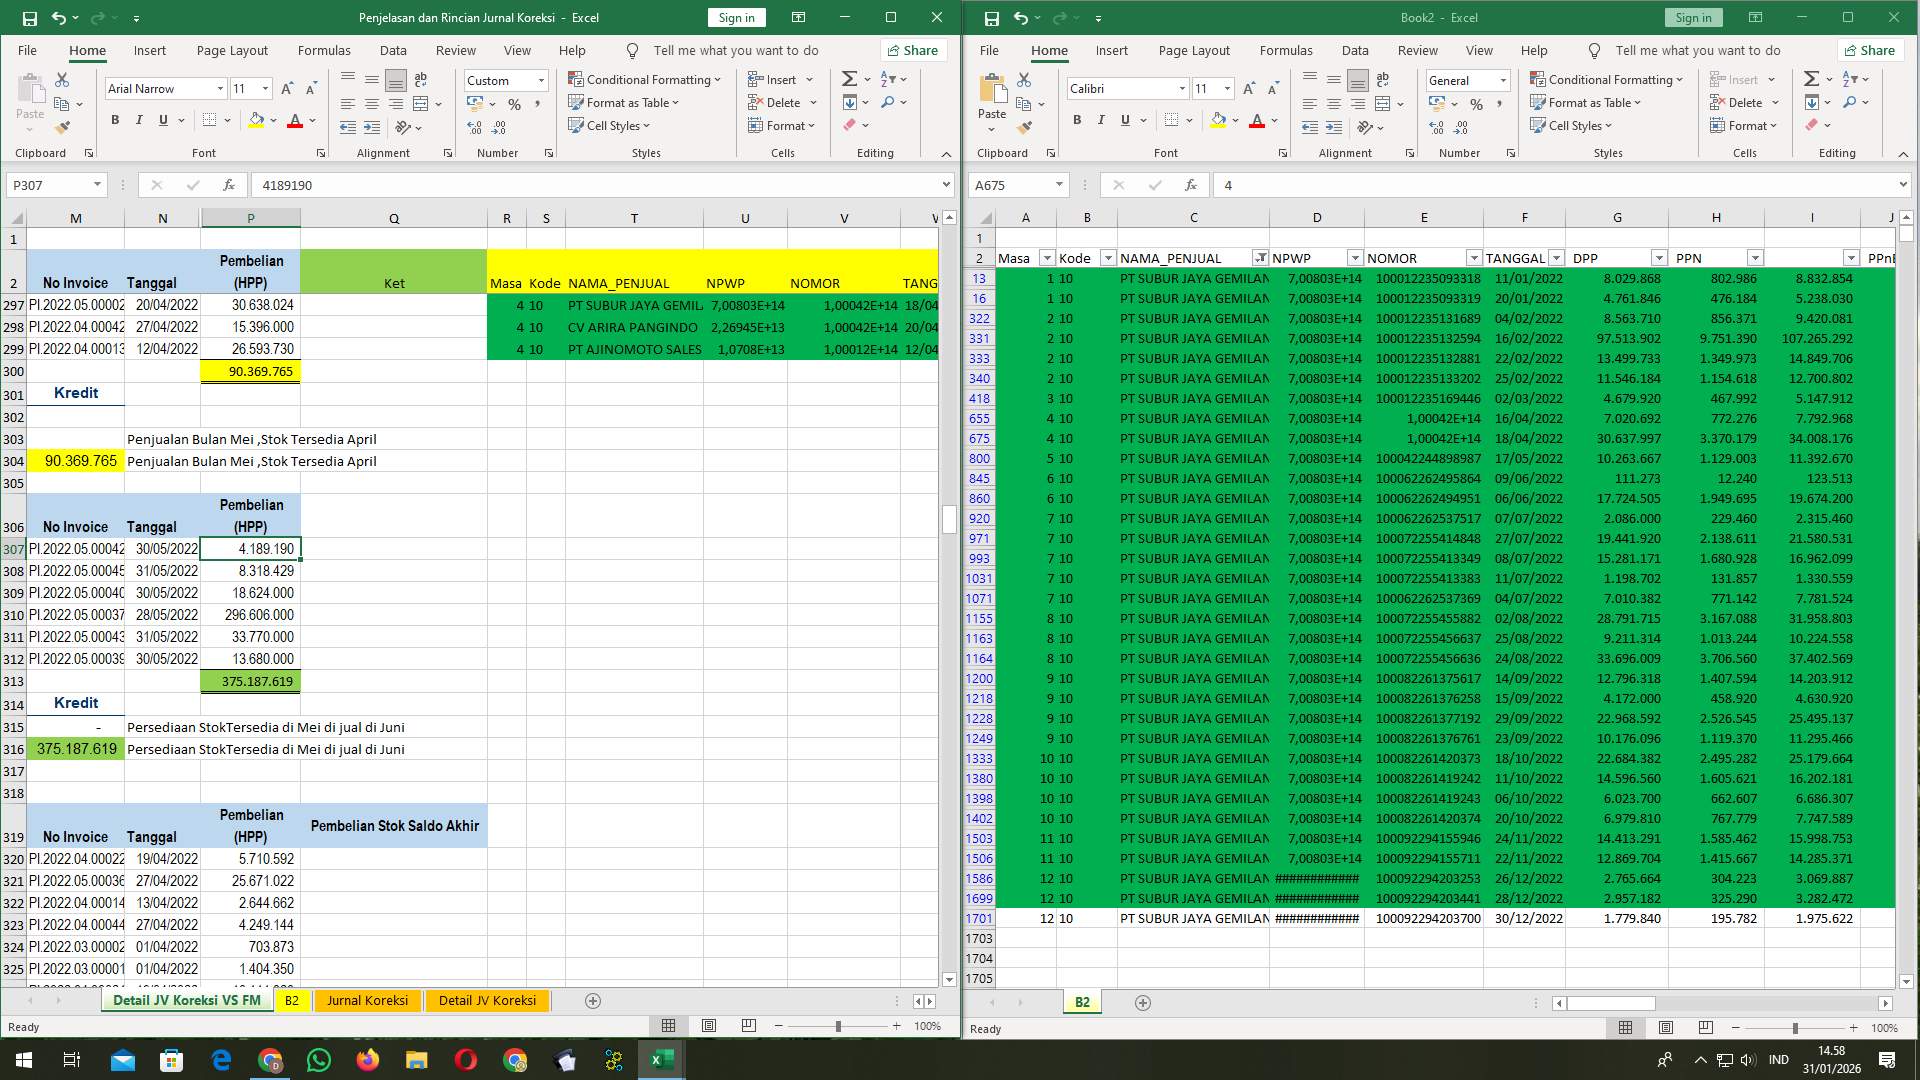Toggle Percent Style in Book2 Number group
The image size is (1920, 1080).
pyautogui.click(x=1477, y=102)
